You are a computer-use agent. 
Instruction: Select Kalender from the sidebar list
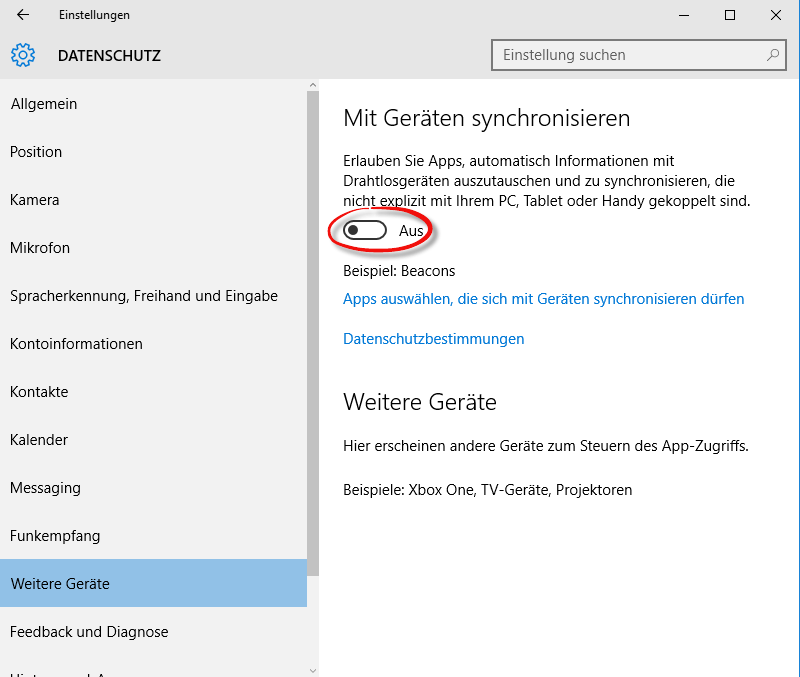click(39, 440)
